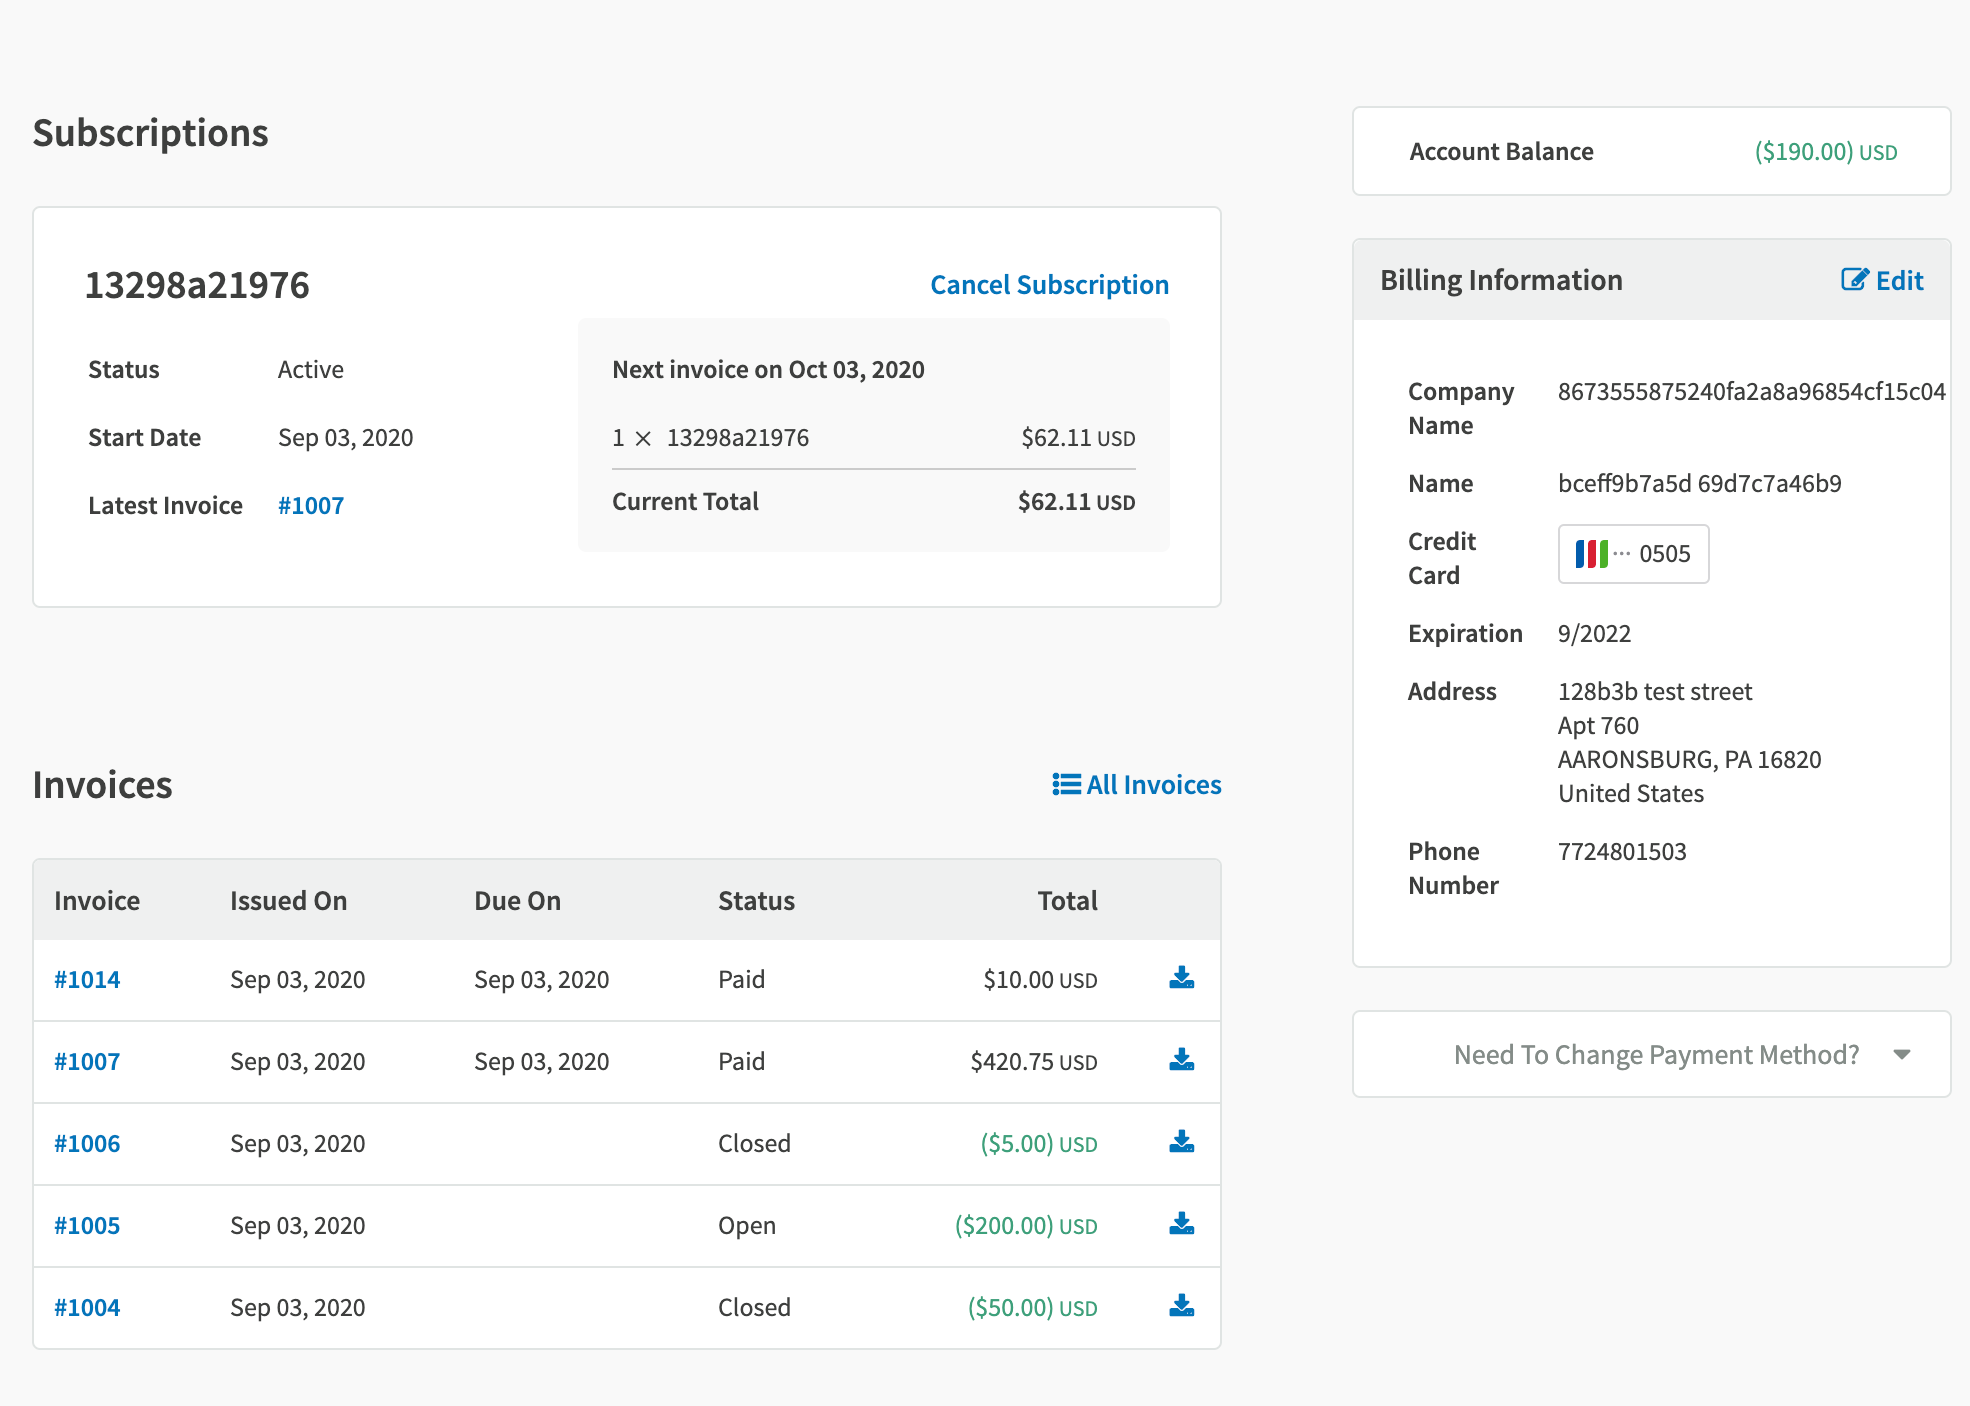Open invoice #1014 from the table
This screenshot has width=1970, height=1406.
87,980
